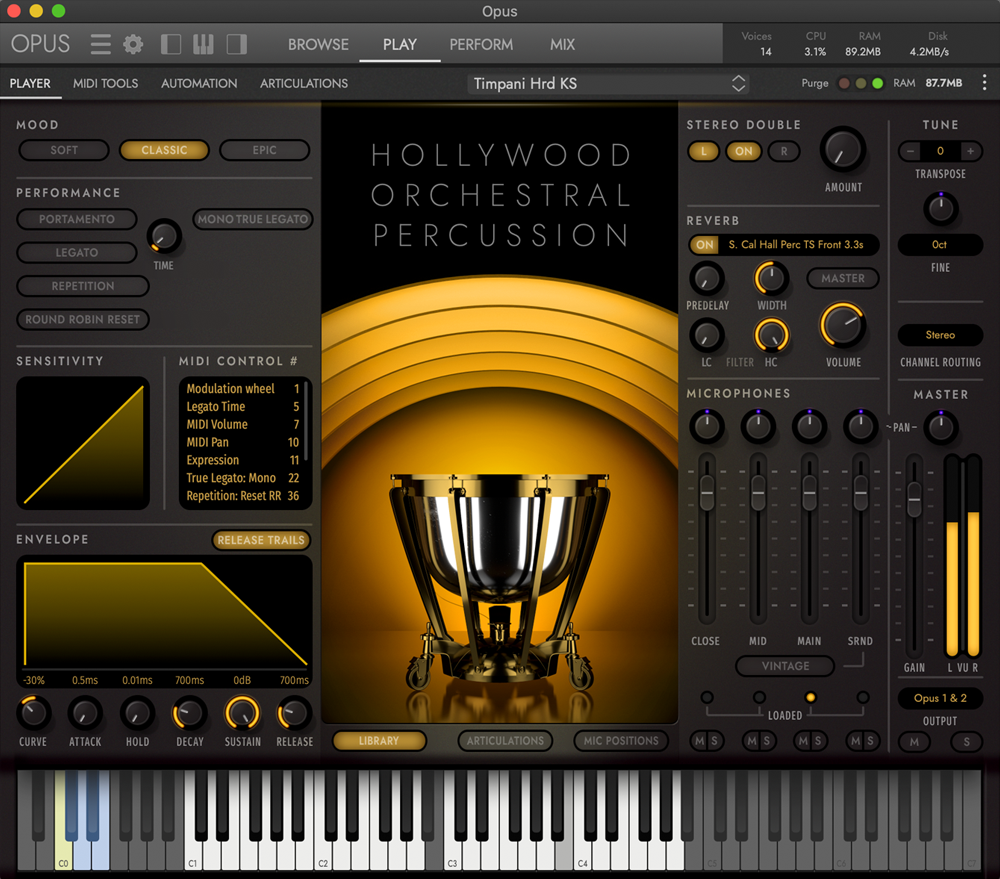Switch to the MIX tab

562,44
